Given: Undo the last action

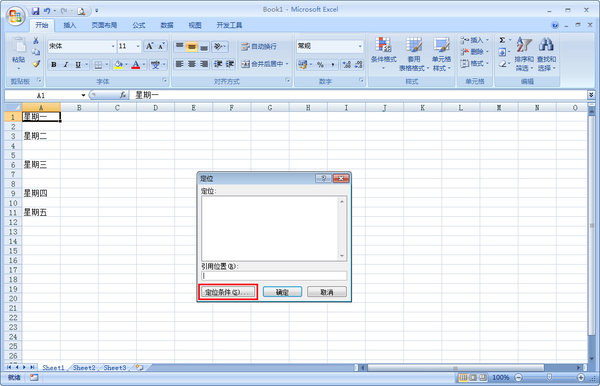Looking at the screenshot, I should (x=47, y=11).
